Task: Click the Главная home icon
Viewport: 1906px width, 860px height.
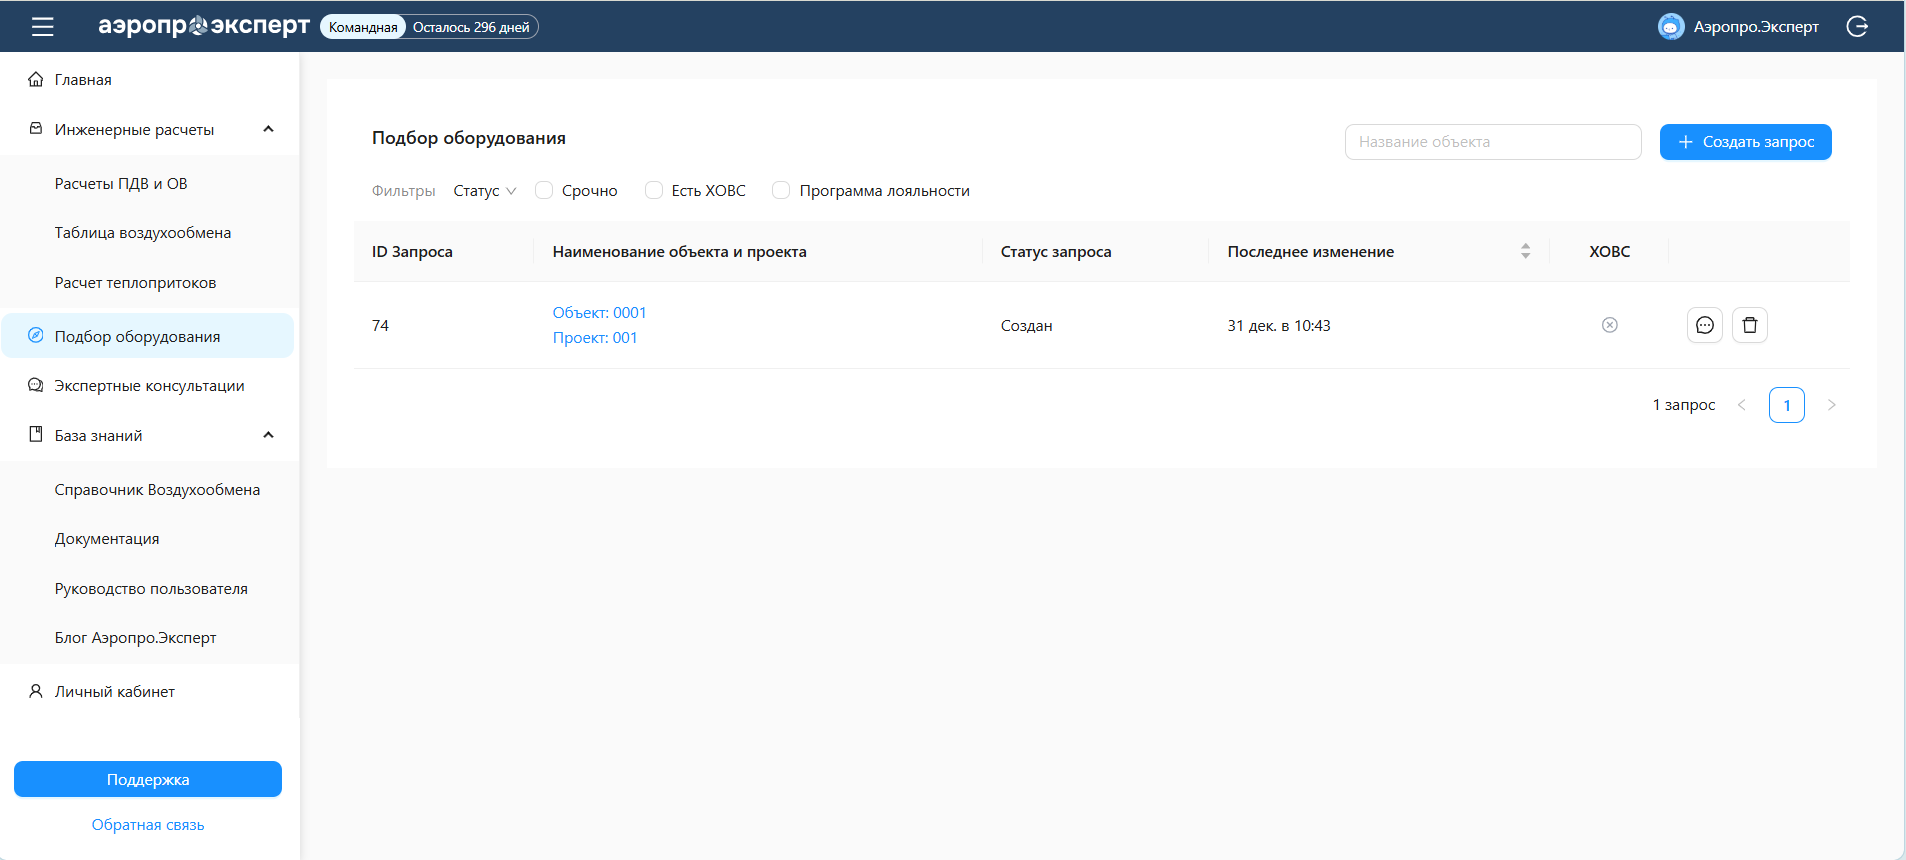Action: tap(36, 79)
